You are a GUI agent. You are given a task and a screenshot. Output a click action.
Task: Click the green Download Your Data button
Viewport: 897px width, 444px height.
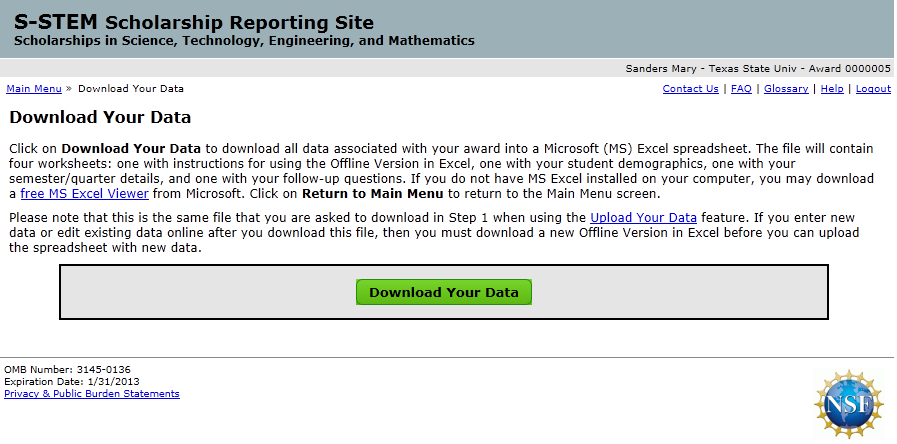coord(444,292)
